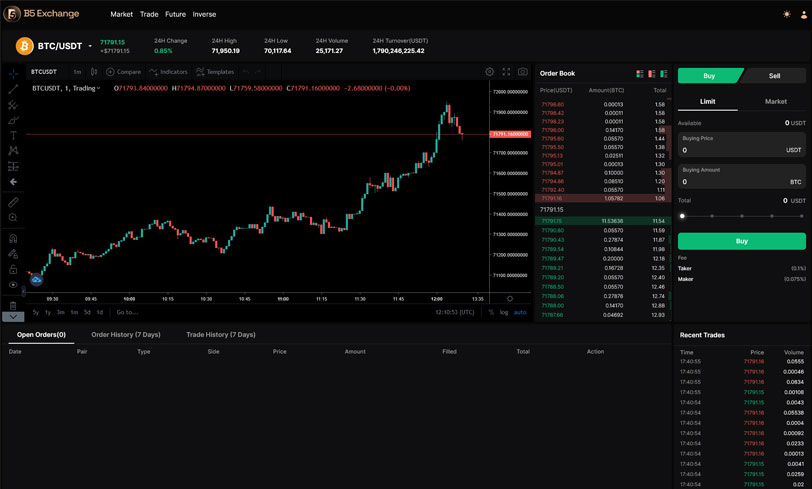Viewport: 812px width, 489px height.
Task: Click the zoom in magnifier tool
Action: [13, 218]
